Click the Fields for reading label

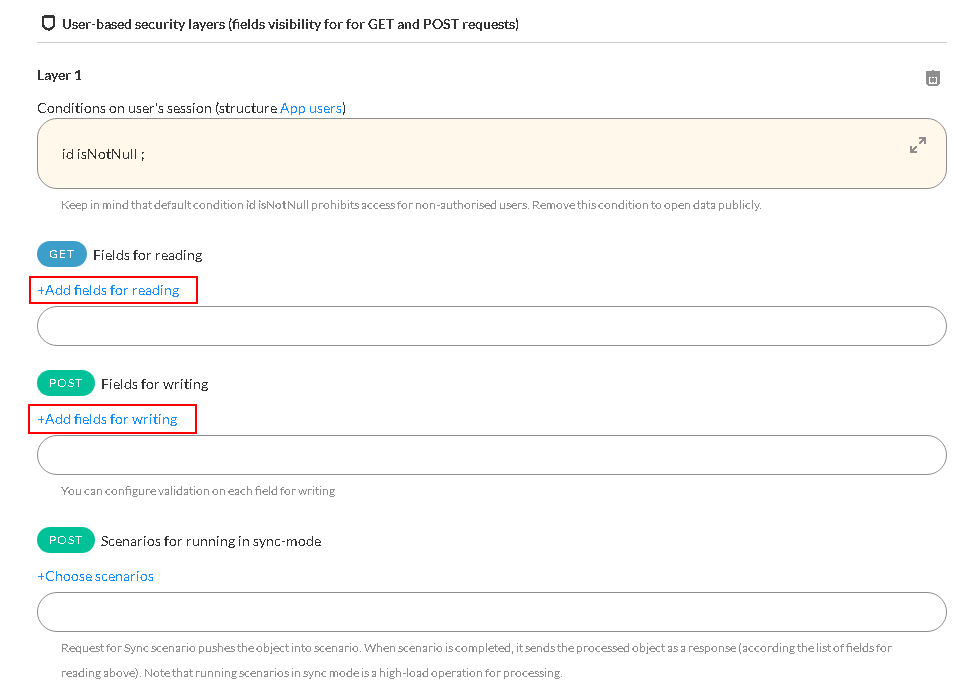(148, 255)
